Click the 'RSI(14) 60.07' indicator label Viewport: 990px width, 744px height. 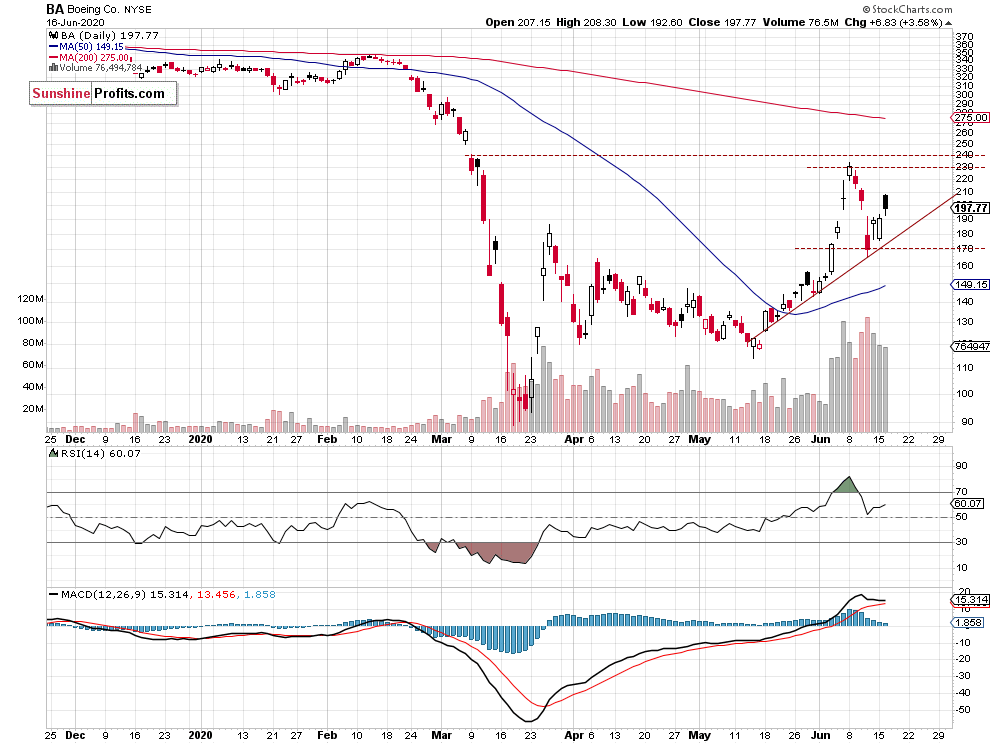(100, 453)
